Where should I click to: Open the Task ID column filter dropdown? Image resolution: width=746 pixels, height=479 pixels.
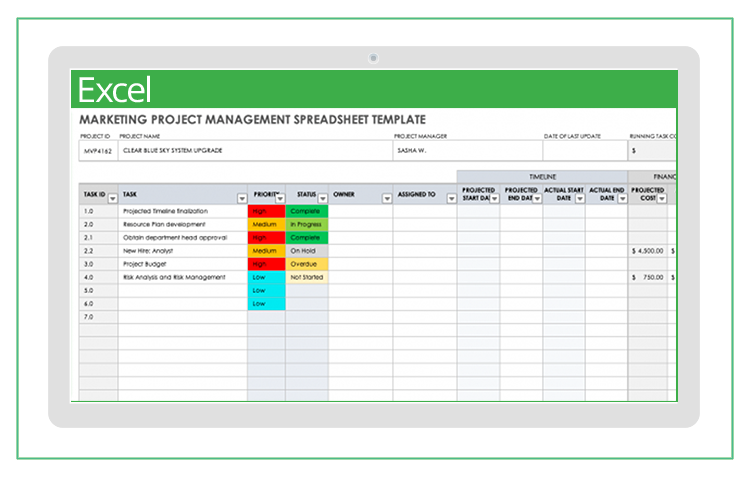pos(112,198)
